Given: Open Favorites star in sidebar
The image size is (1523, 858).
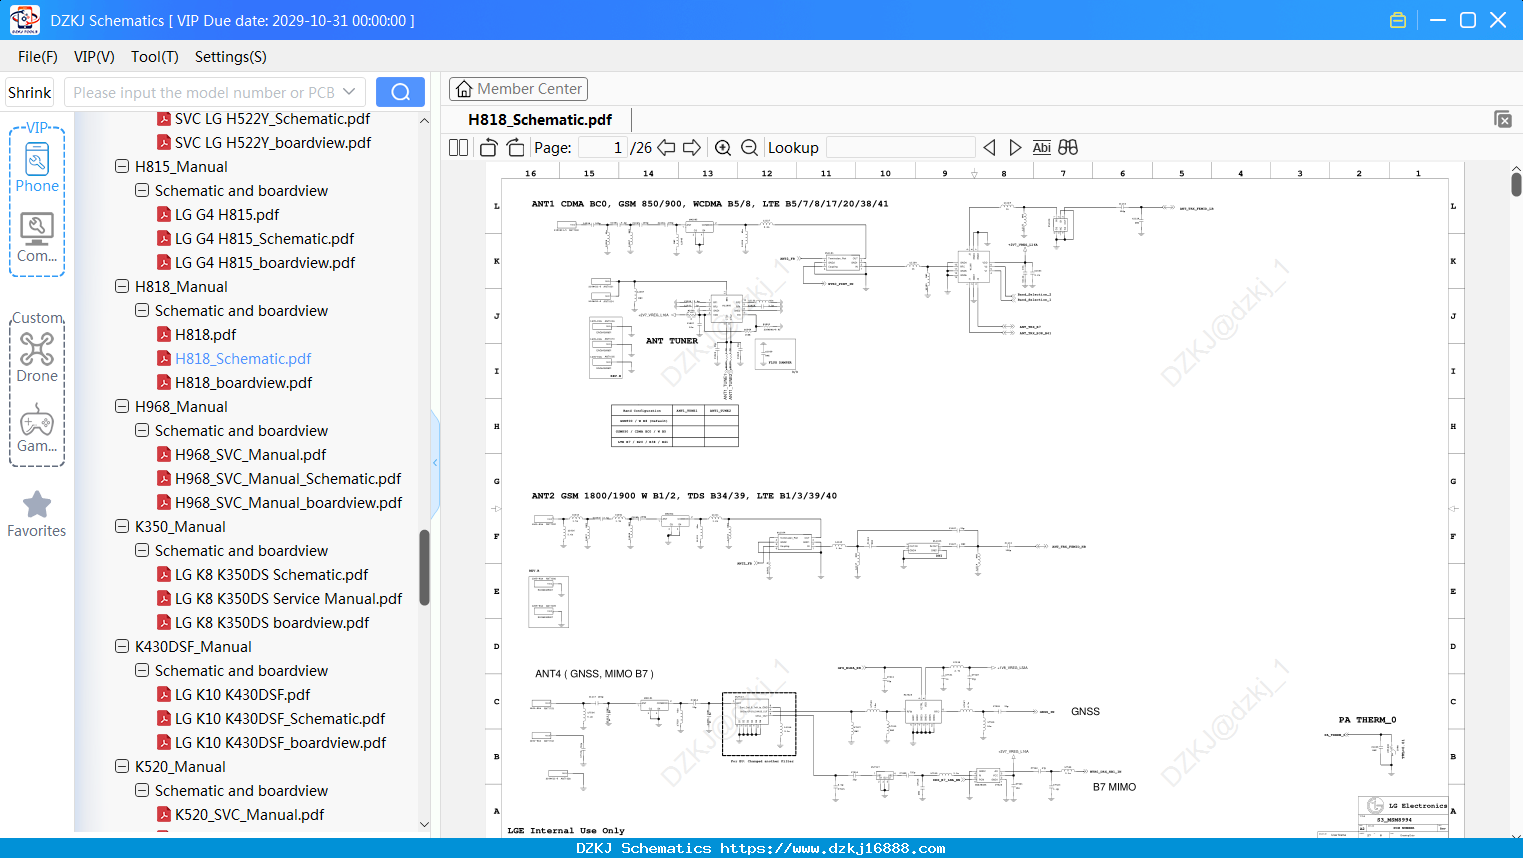Looking at the screenshot, I should coord(37,514).
